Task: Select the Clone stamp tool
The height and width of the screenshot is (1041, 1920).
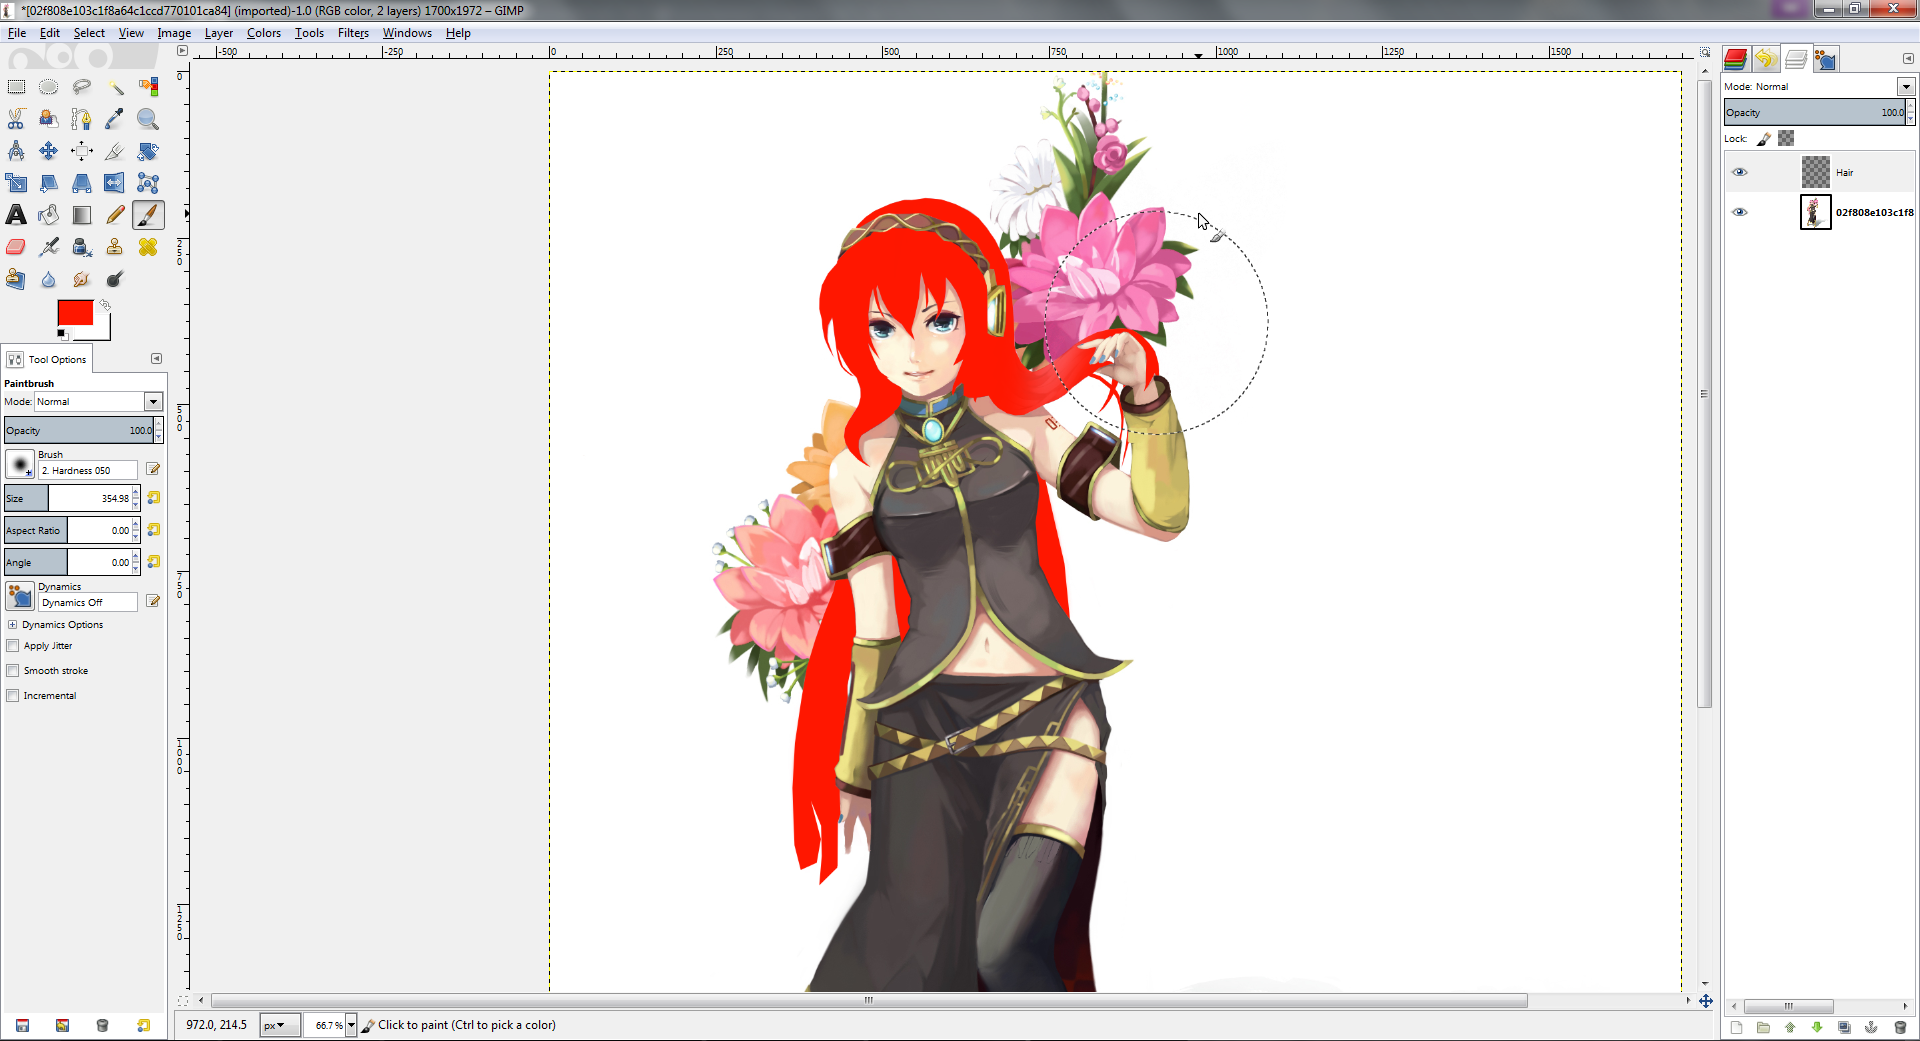Action: 115,247
